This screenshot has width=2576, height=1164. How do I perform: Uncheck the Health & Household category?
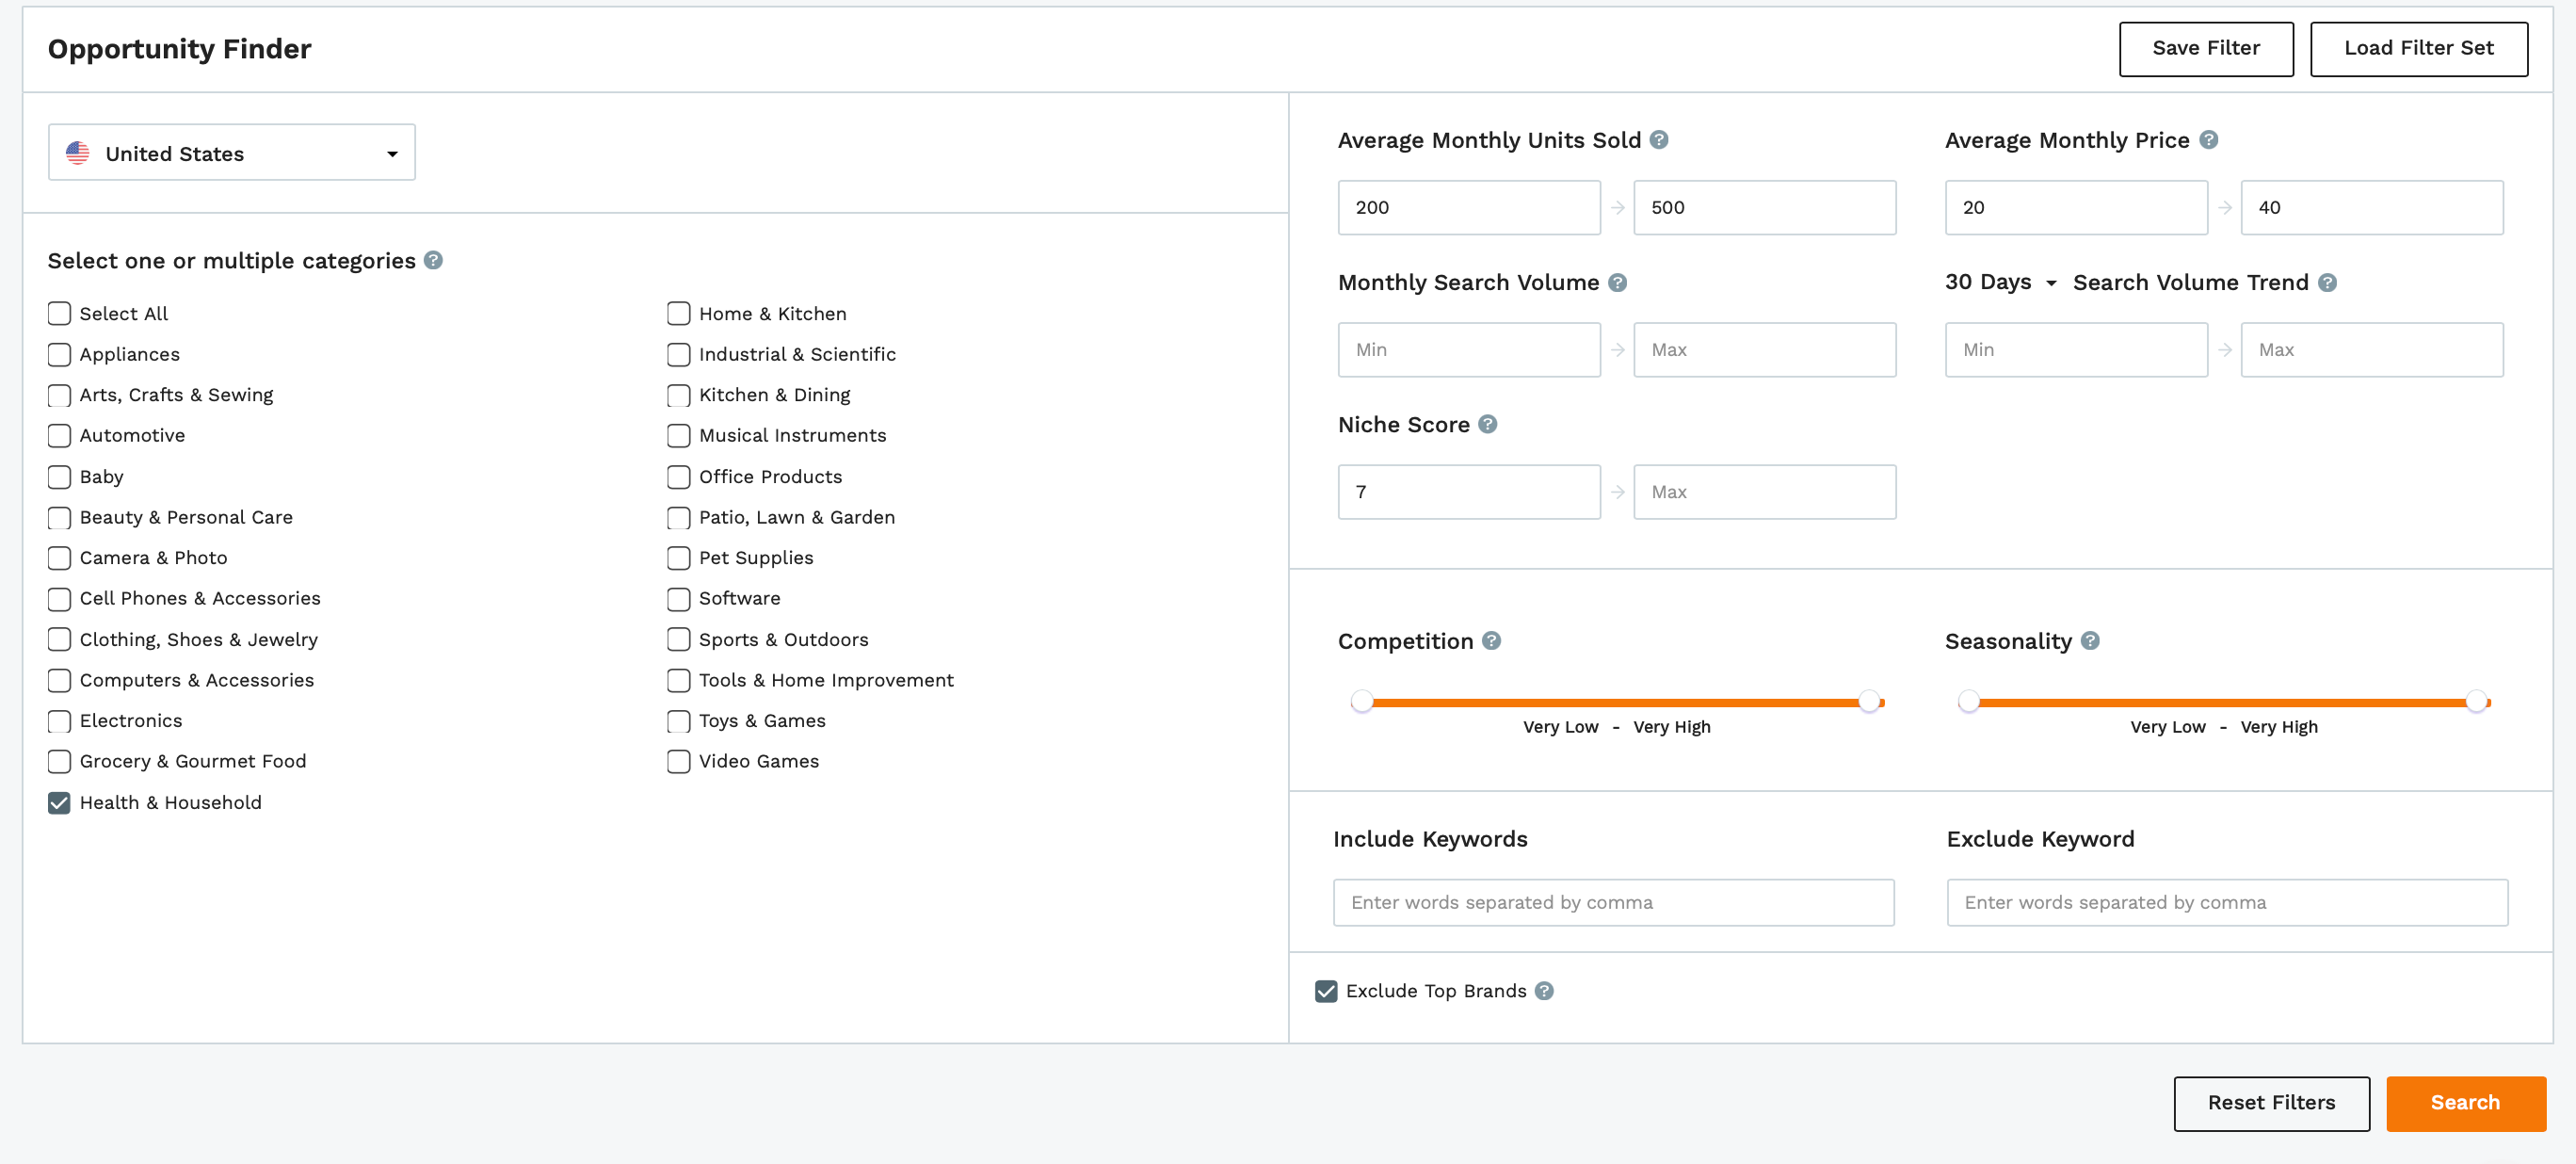tap(59, 803)
